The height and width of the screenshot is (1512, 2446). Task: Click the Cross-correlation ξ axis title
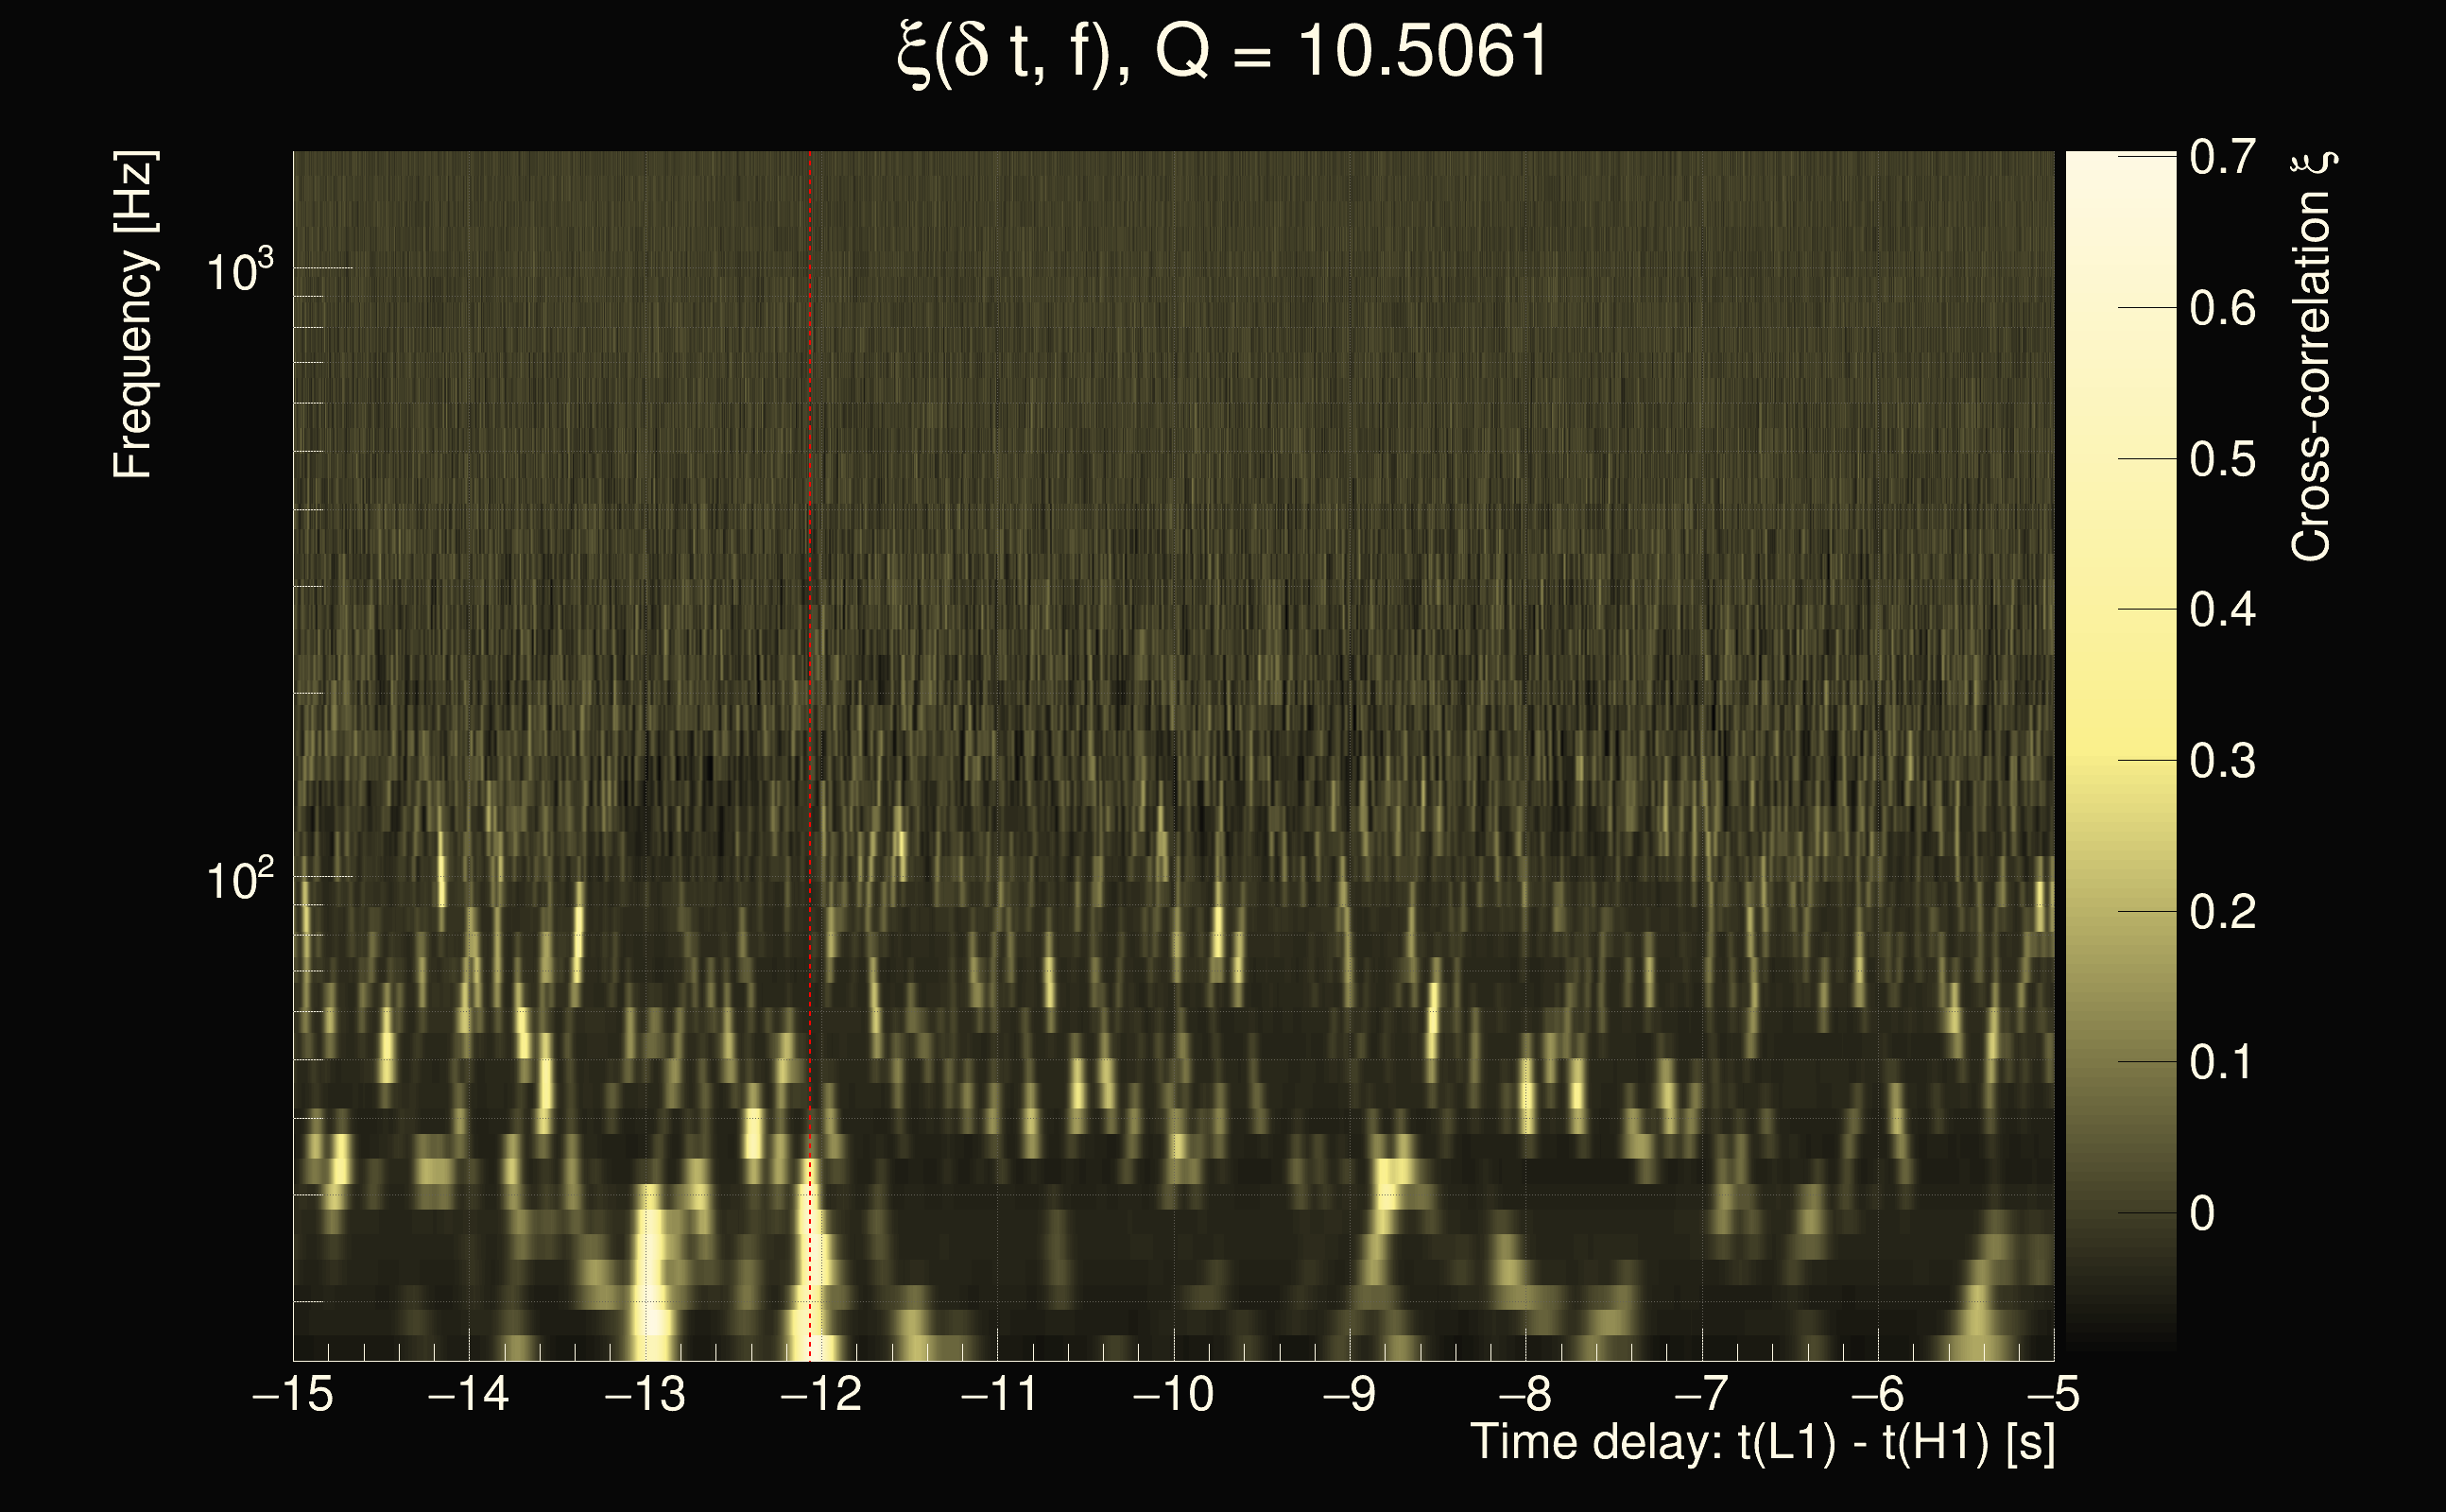pyautogui.click(x=2312, y=355)
